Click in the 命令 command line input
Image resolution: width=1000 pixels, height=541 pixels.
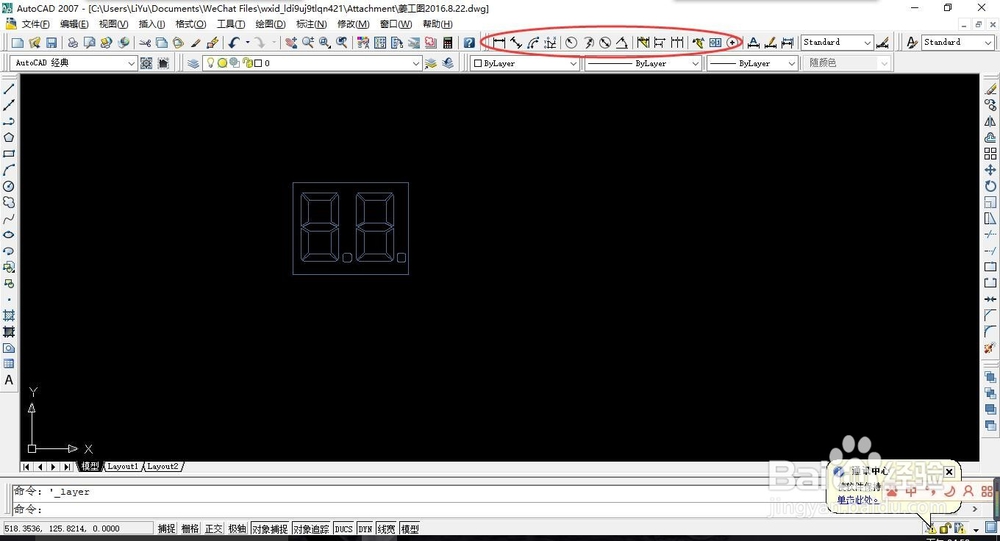click(491, 509)
